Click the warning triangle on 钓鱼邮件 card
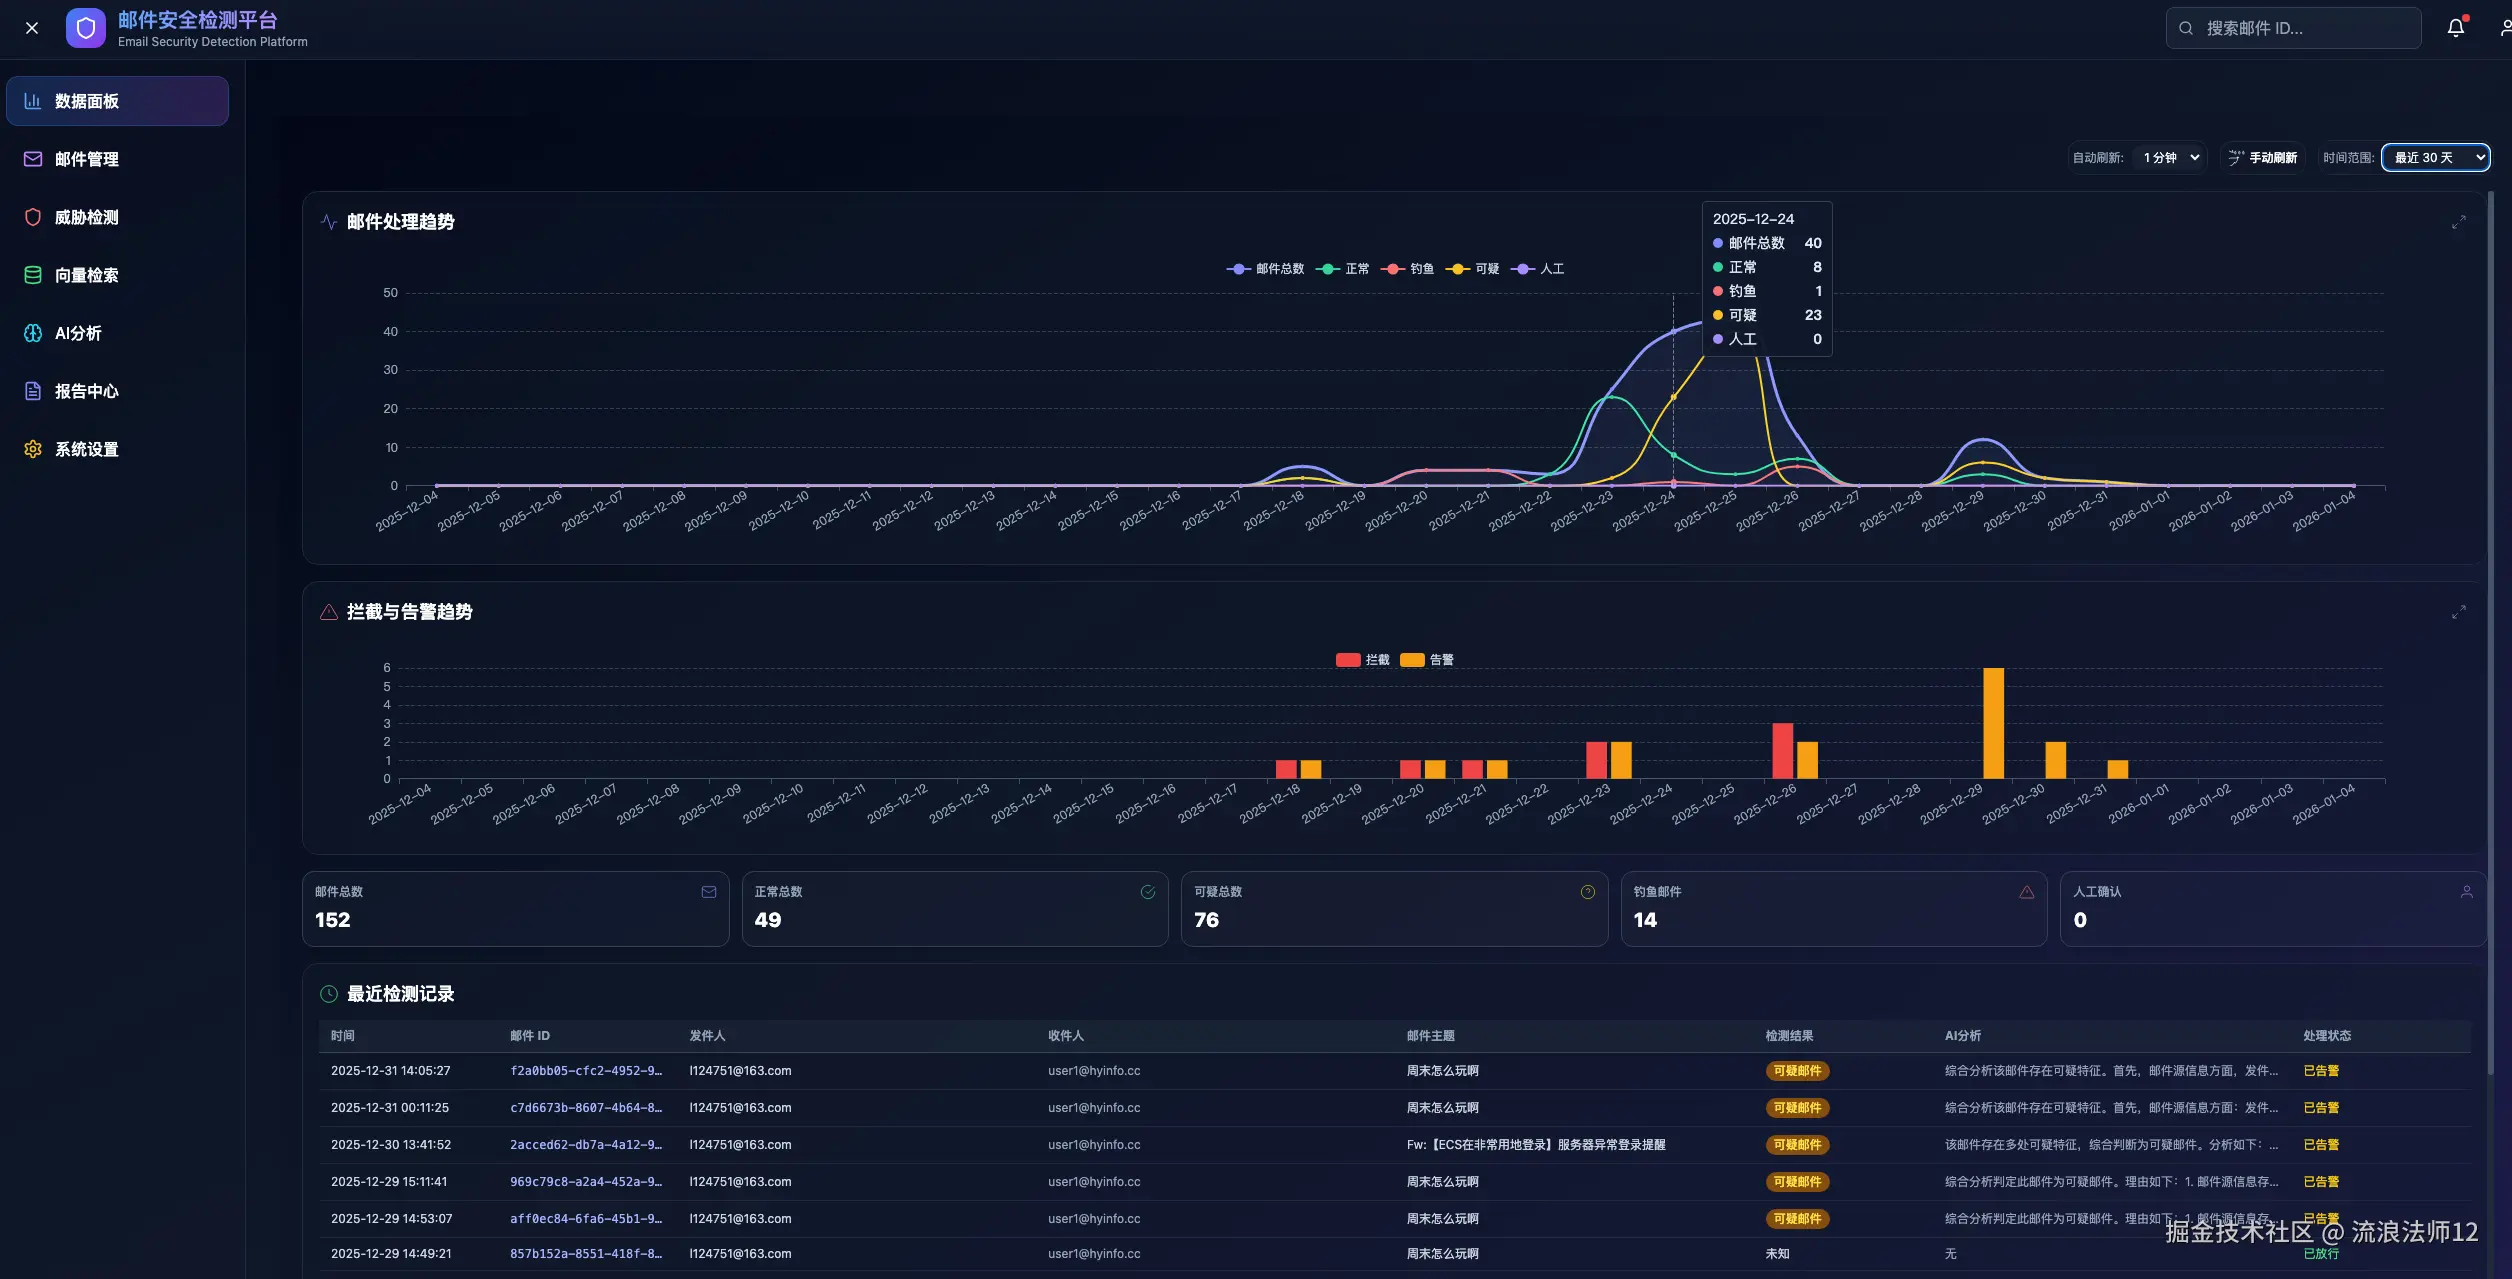This screenshot has height=1279, width=2512. tap(2027, 892)
